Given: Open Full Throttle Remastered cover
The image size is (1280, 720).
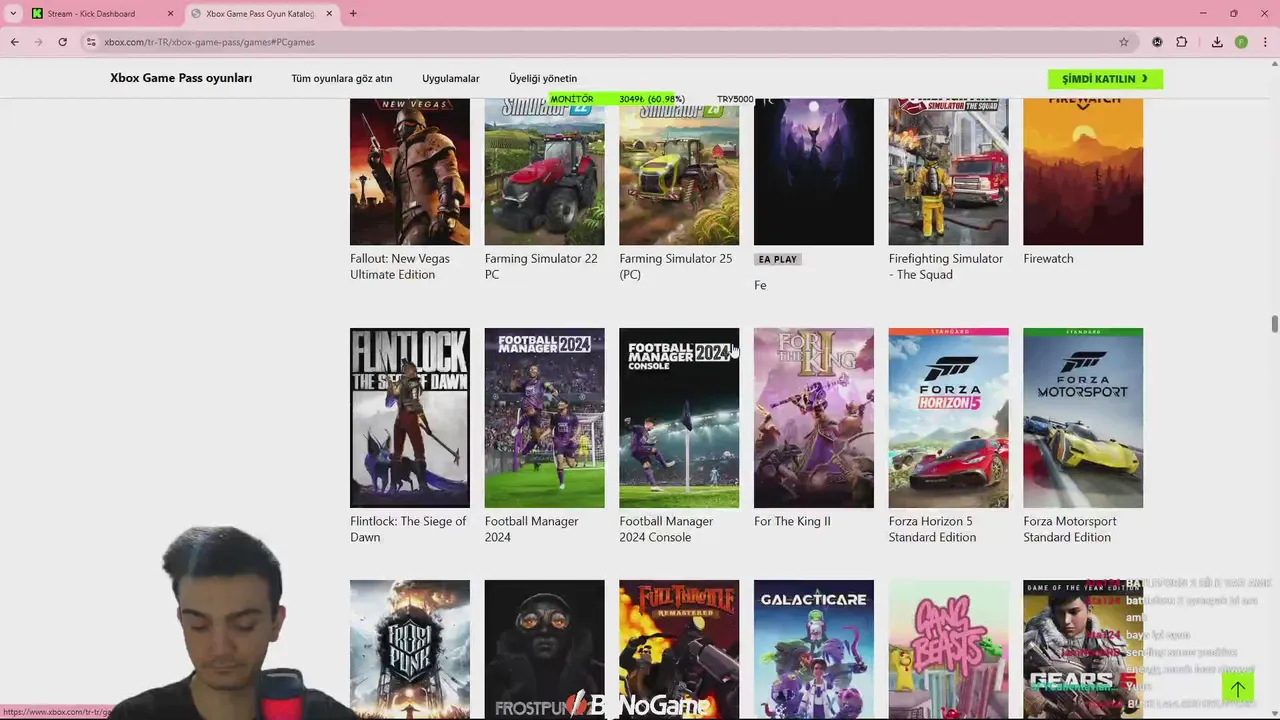Looking at the screenshot, I should pos(679,650).
